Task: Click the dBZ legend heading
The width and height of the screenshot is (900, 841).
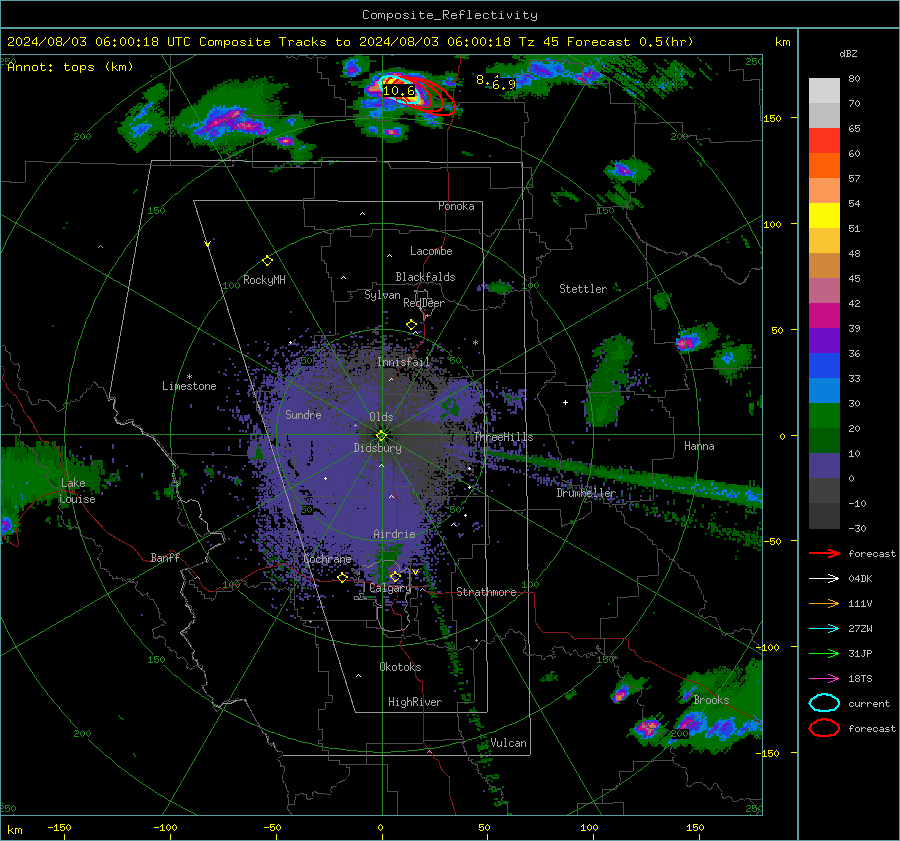Action: (848, 53)
